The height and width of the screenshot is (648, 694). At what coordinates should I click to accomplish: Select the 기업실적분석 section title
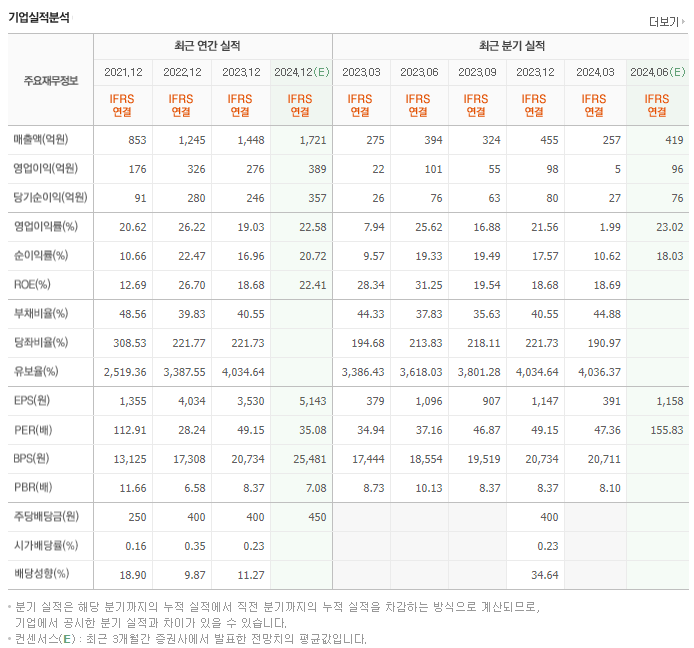pyautogui.click(x=39, y=17)
